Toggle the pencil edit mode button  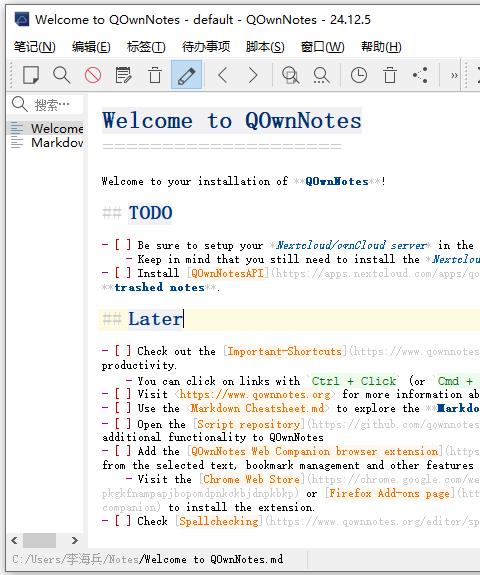(x=186, y=75)
